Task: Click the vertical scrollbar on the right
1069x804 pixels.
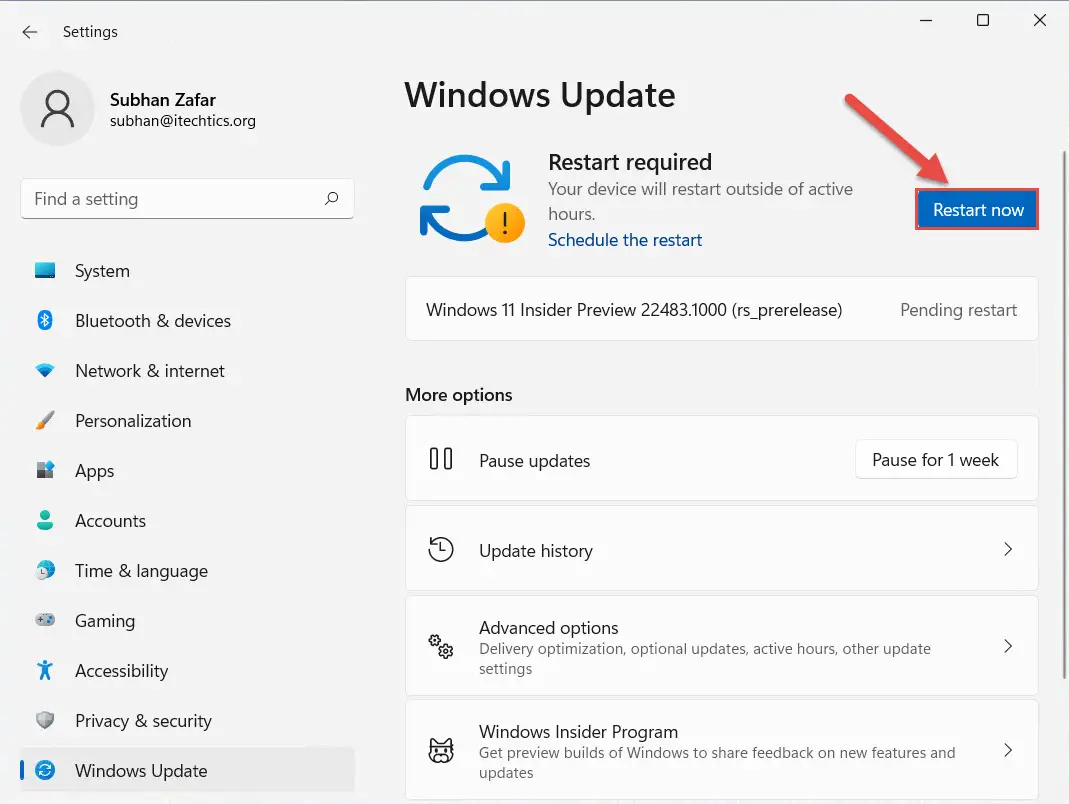Action: coord(1064,415)
